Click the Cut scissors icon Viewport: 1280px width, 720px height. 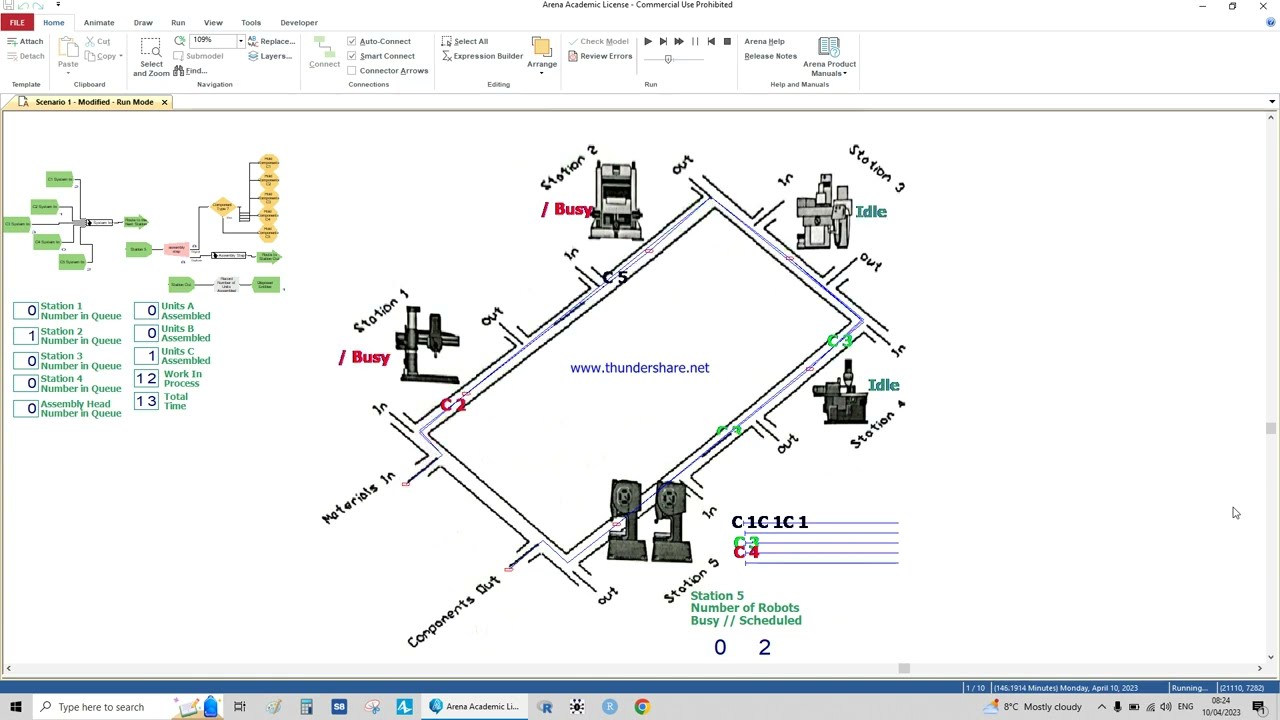tap(98, 41)
